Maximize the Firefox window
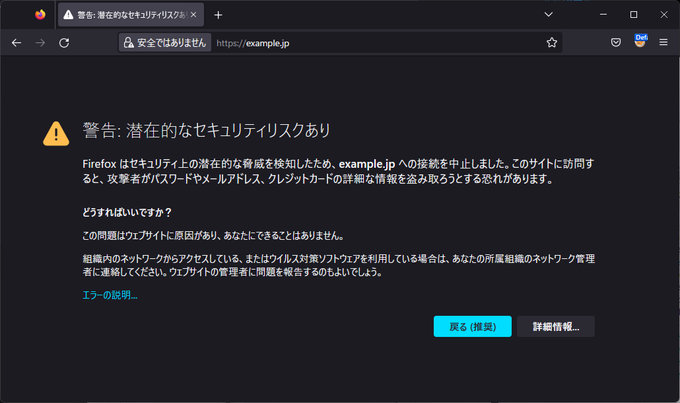Screen dimensions: 680x403 pyautogui.click(x=634, y=15)
